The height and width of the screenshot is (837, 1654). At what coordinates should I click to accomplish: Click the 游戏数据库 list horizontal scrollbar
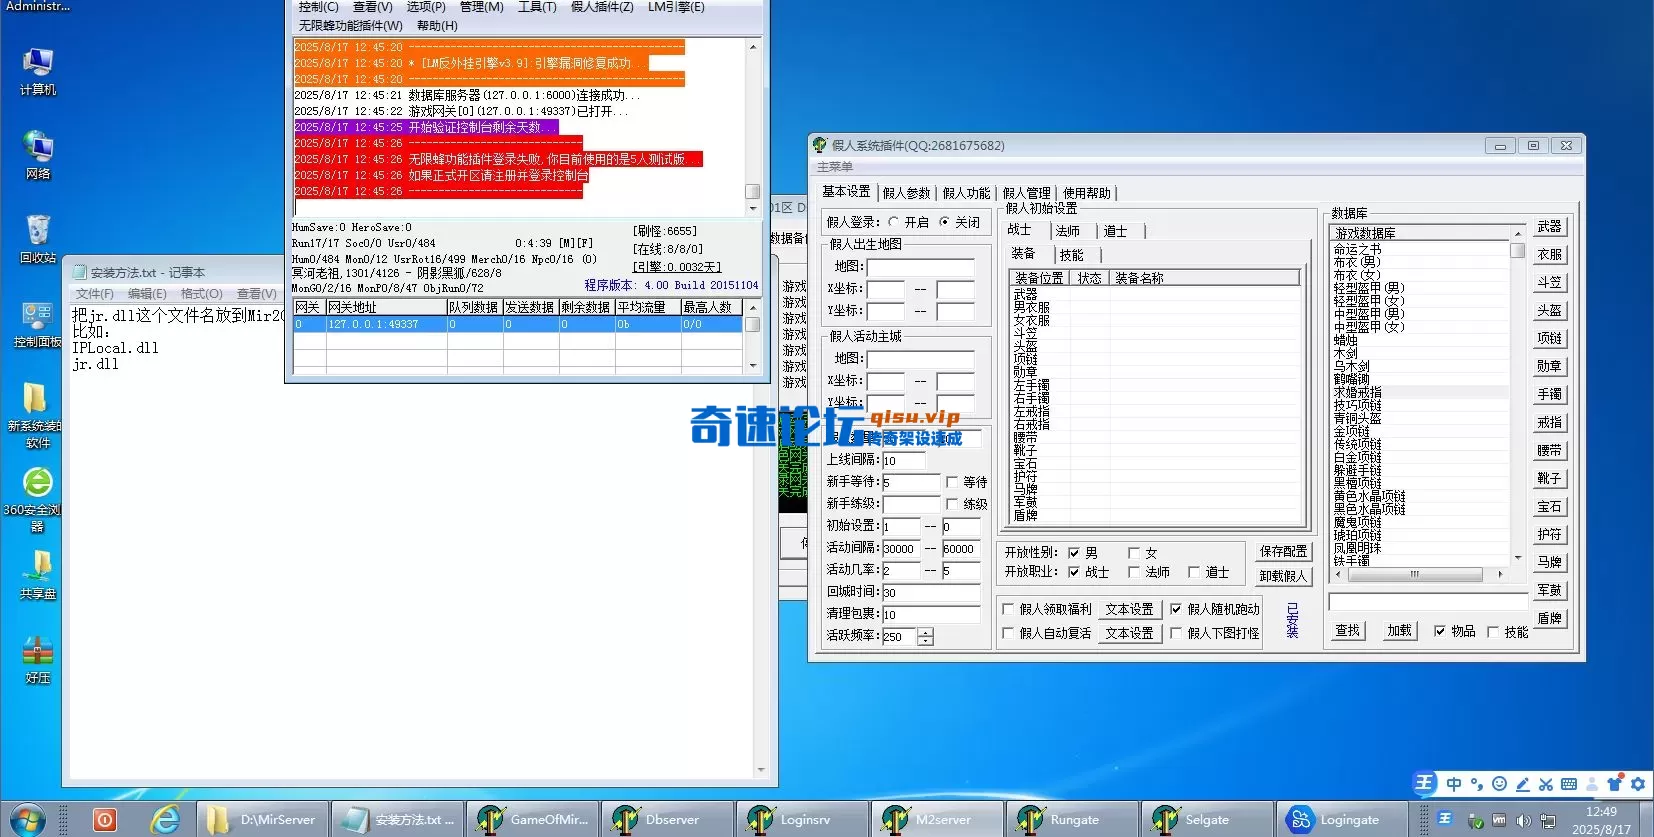[x=1419, y=574]
